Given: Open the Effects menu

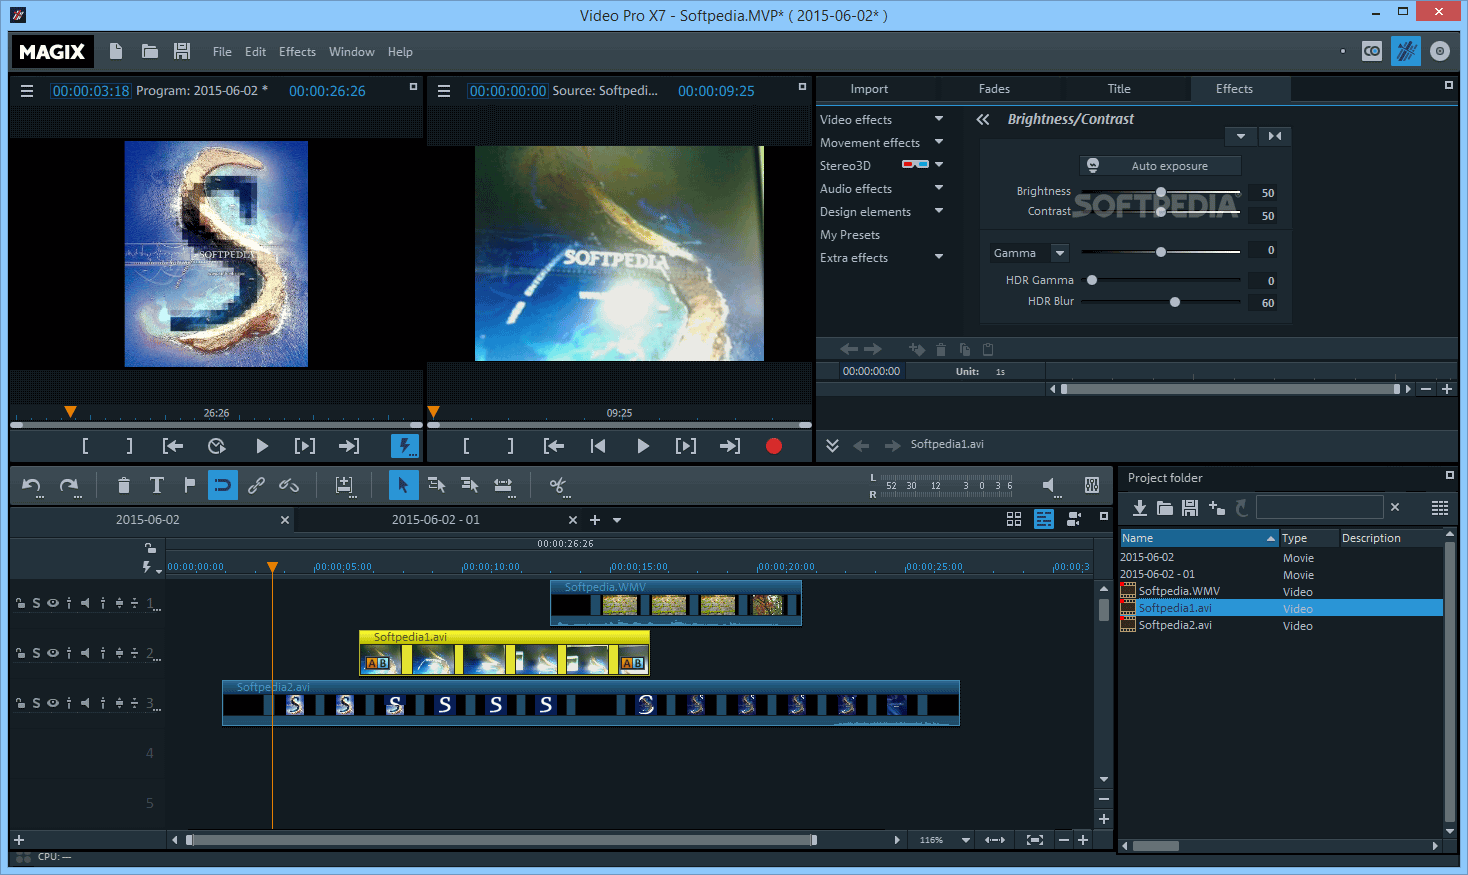Looking at the screenshot, I should [x=297, y=52].
